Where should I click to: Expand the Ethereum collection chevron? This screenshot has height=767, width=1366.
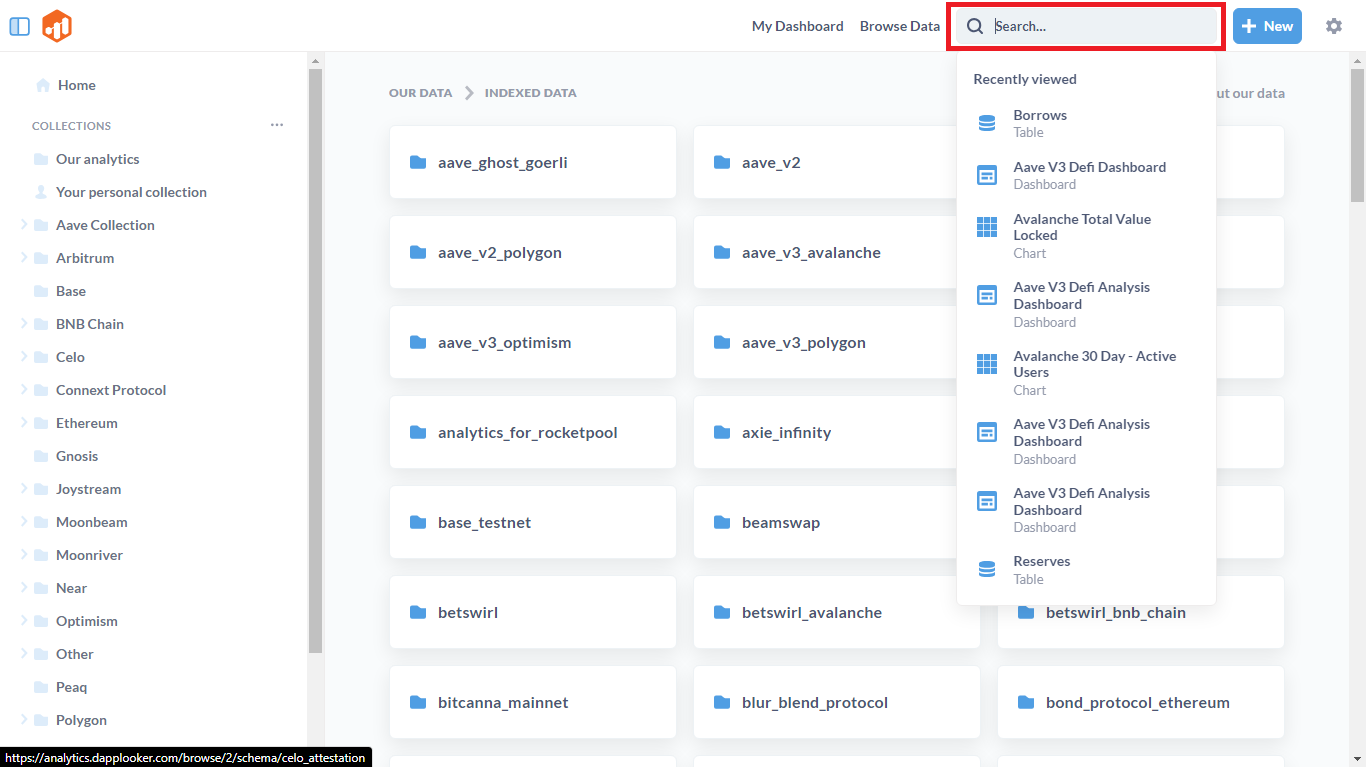click(x=24, y=423)
